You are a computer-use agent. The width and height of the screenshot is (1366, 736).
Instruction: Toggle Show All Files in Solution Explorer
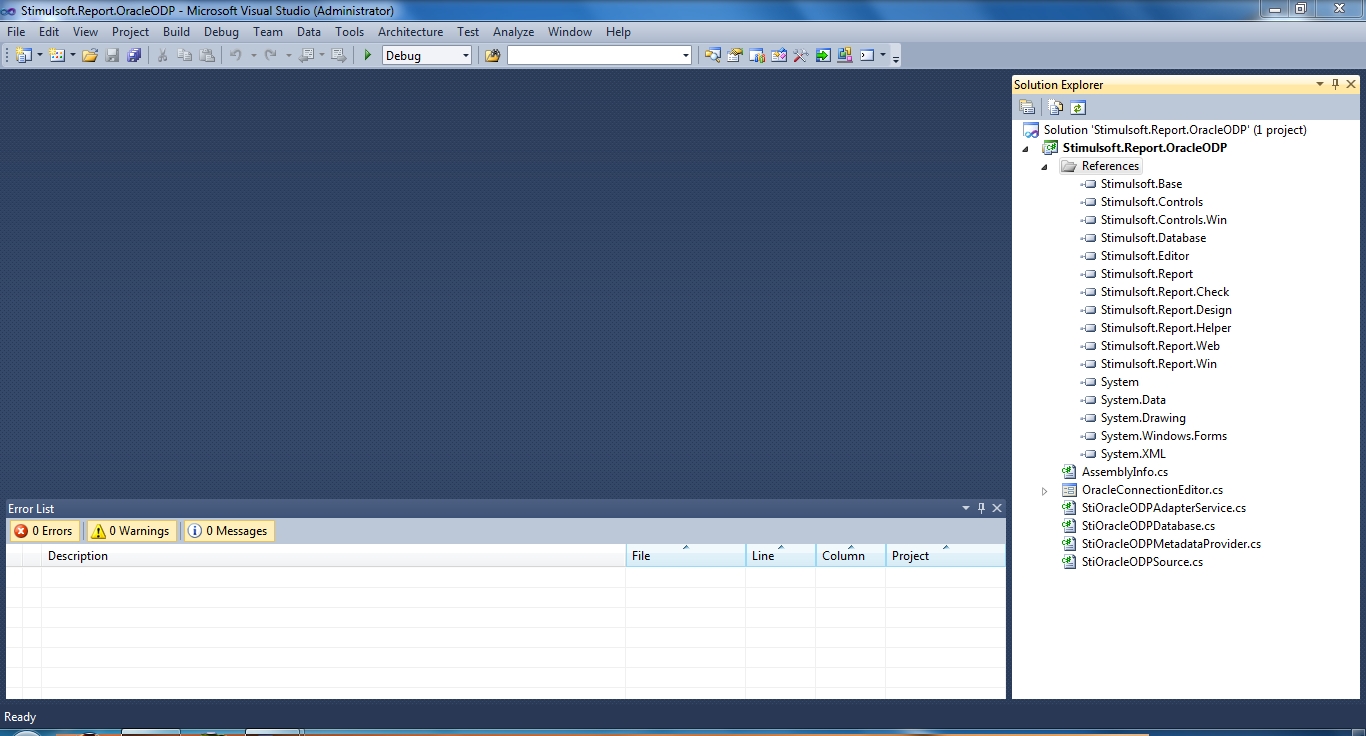(x=1055, y=108)
